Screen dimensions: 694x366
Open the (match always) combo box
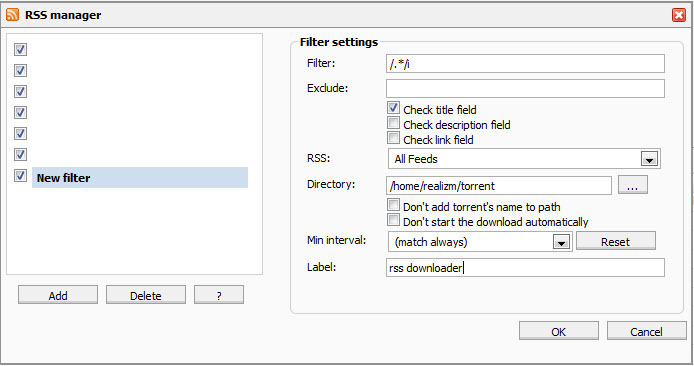(480, 242)
